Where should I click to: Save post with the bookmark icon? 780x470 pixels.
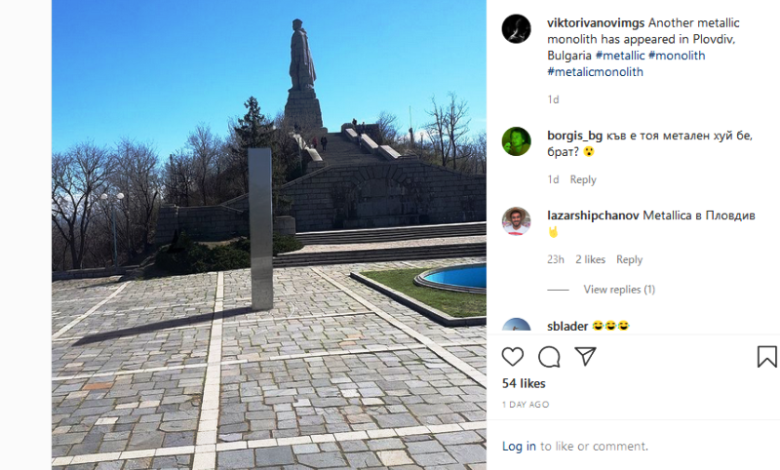click(767, 357)
